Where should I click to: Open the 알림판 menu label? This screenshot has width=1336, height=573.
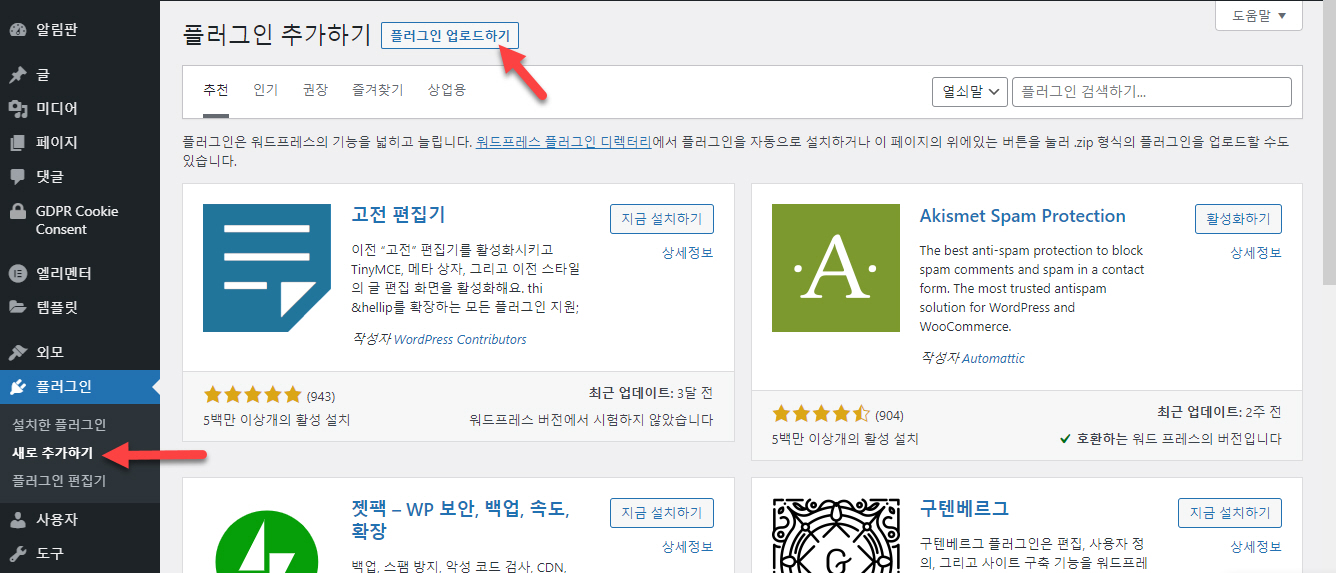[x=57, y=29]
